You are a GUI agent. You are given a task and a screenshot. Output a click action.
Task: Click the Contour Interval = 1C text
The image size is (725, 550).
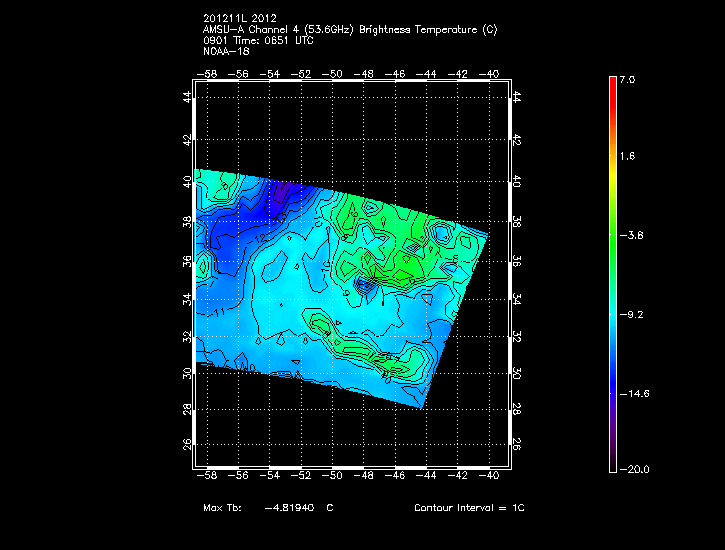click(469, 508)
